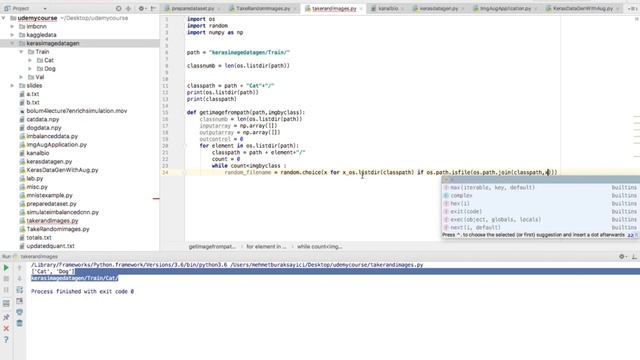This screenshot has height=360, width=640.
Task: Click scroll-from-source target icon in Project header
Action: pos(118,8)
